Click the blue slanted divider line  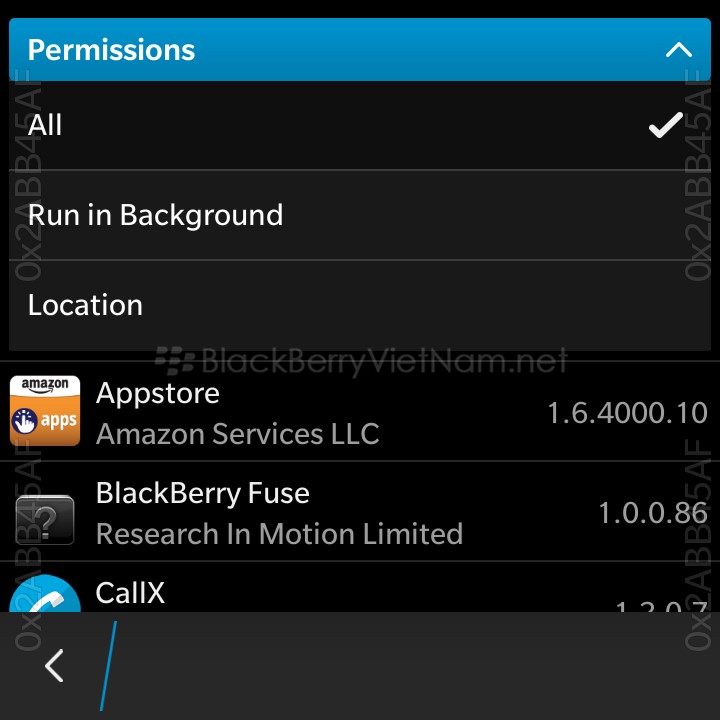108,666
